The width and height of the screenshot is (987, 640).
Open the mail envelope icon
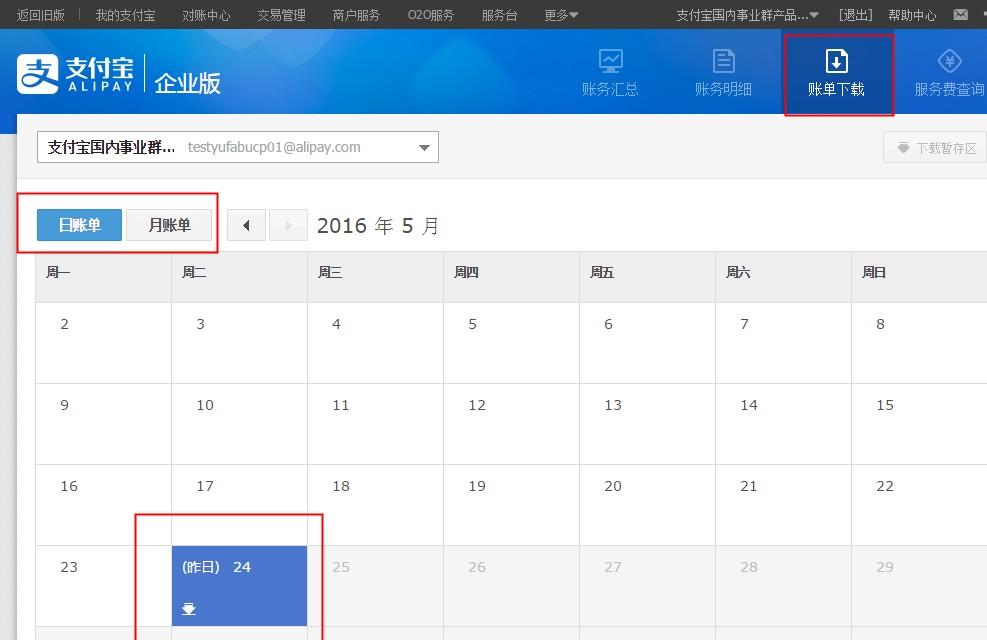coord(961,14)
